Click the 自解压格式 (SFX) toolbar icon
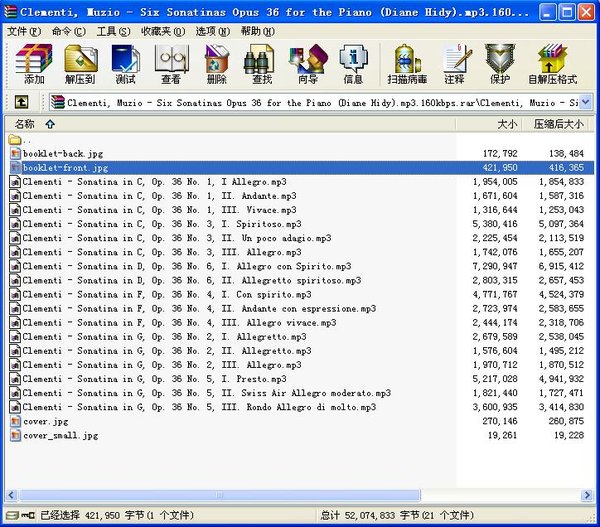 click(552, 64)
